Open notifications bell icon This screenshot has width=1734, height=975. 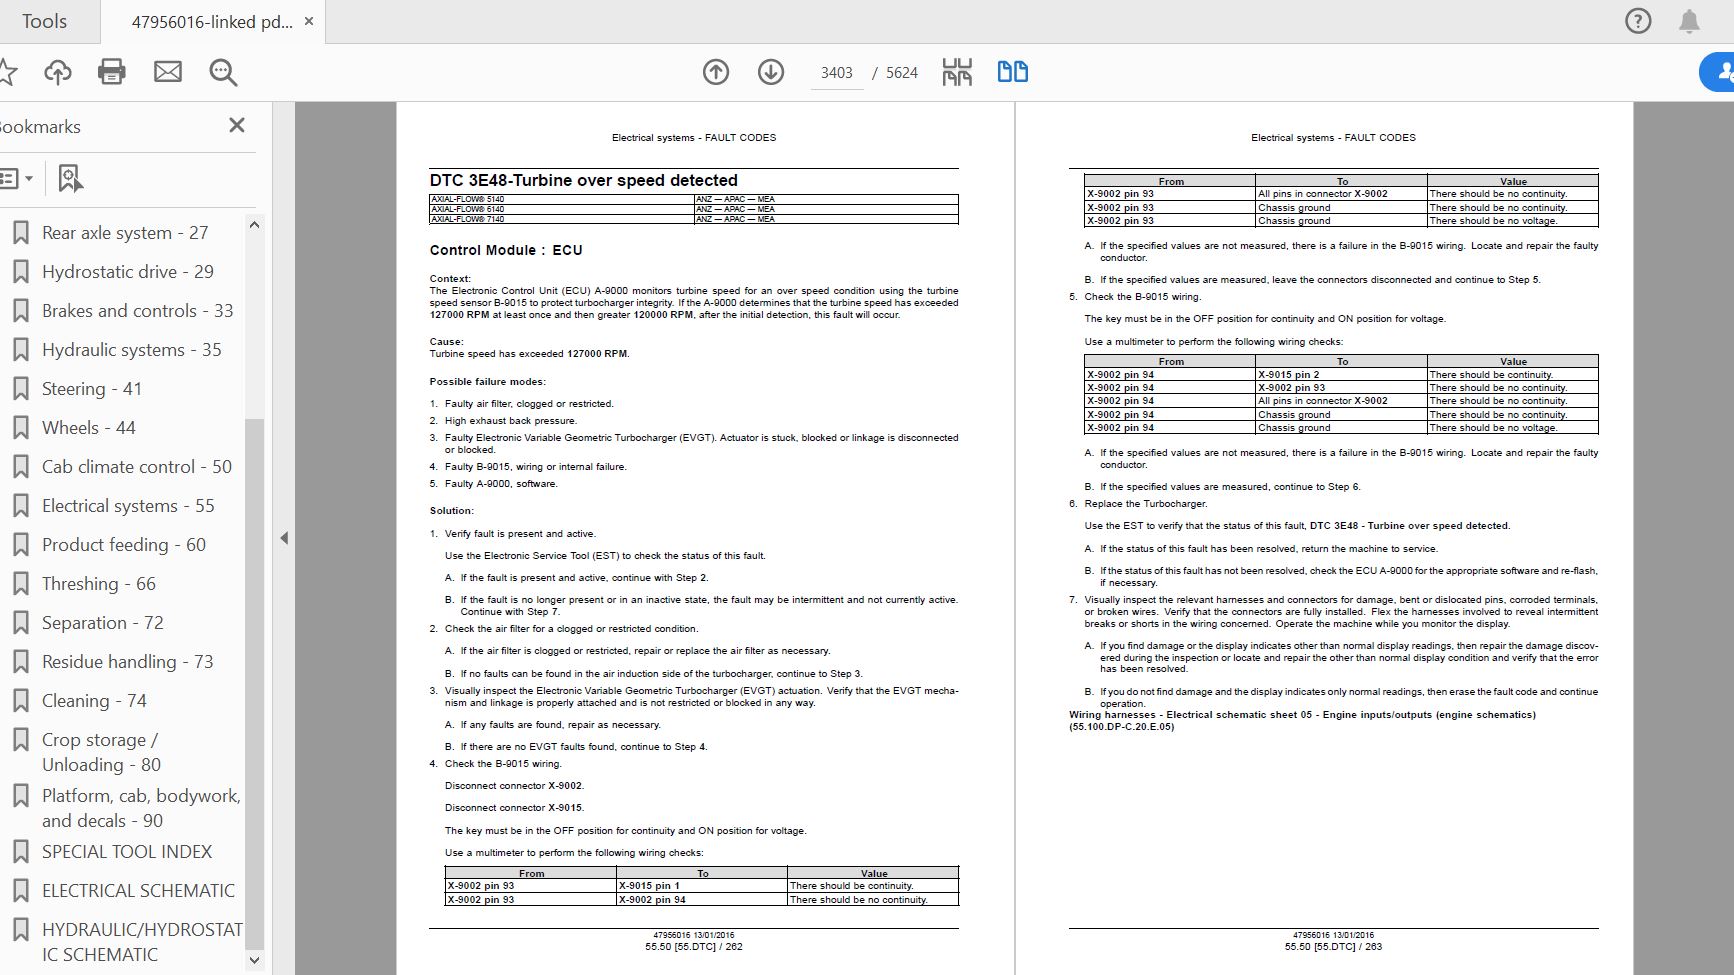click(x=1689, y=21)
